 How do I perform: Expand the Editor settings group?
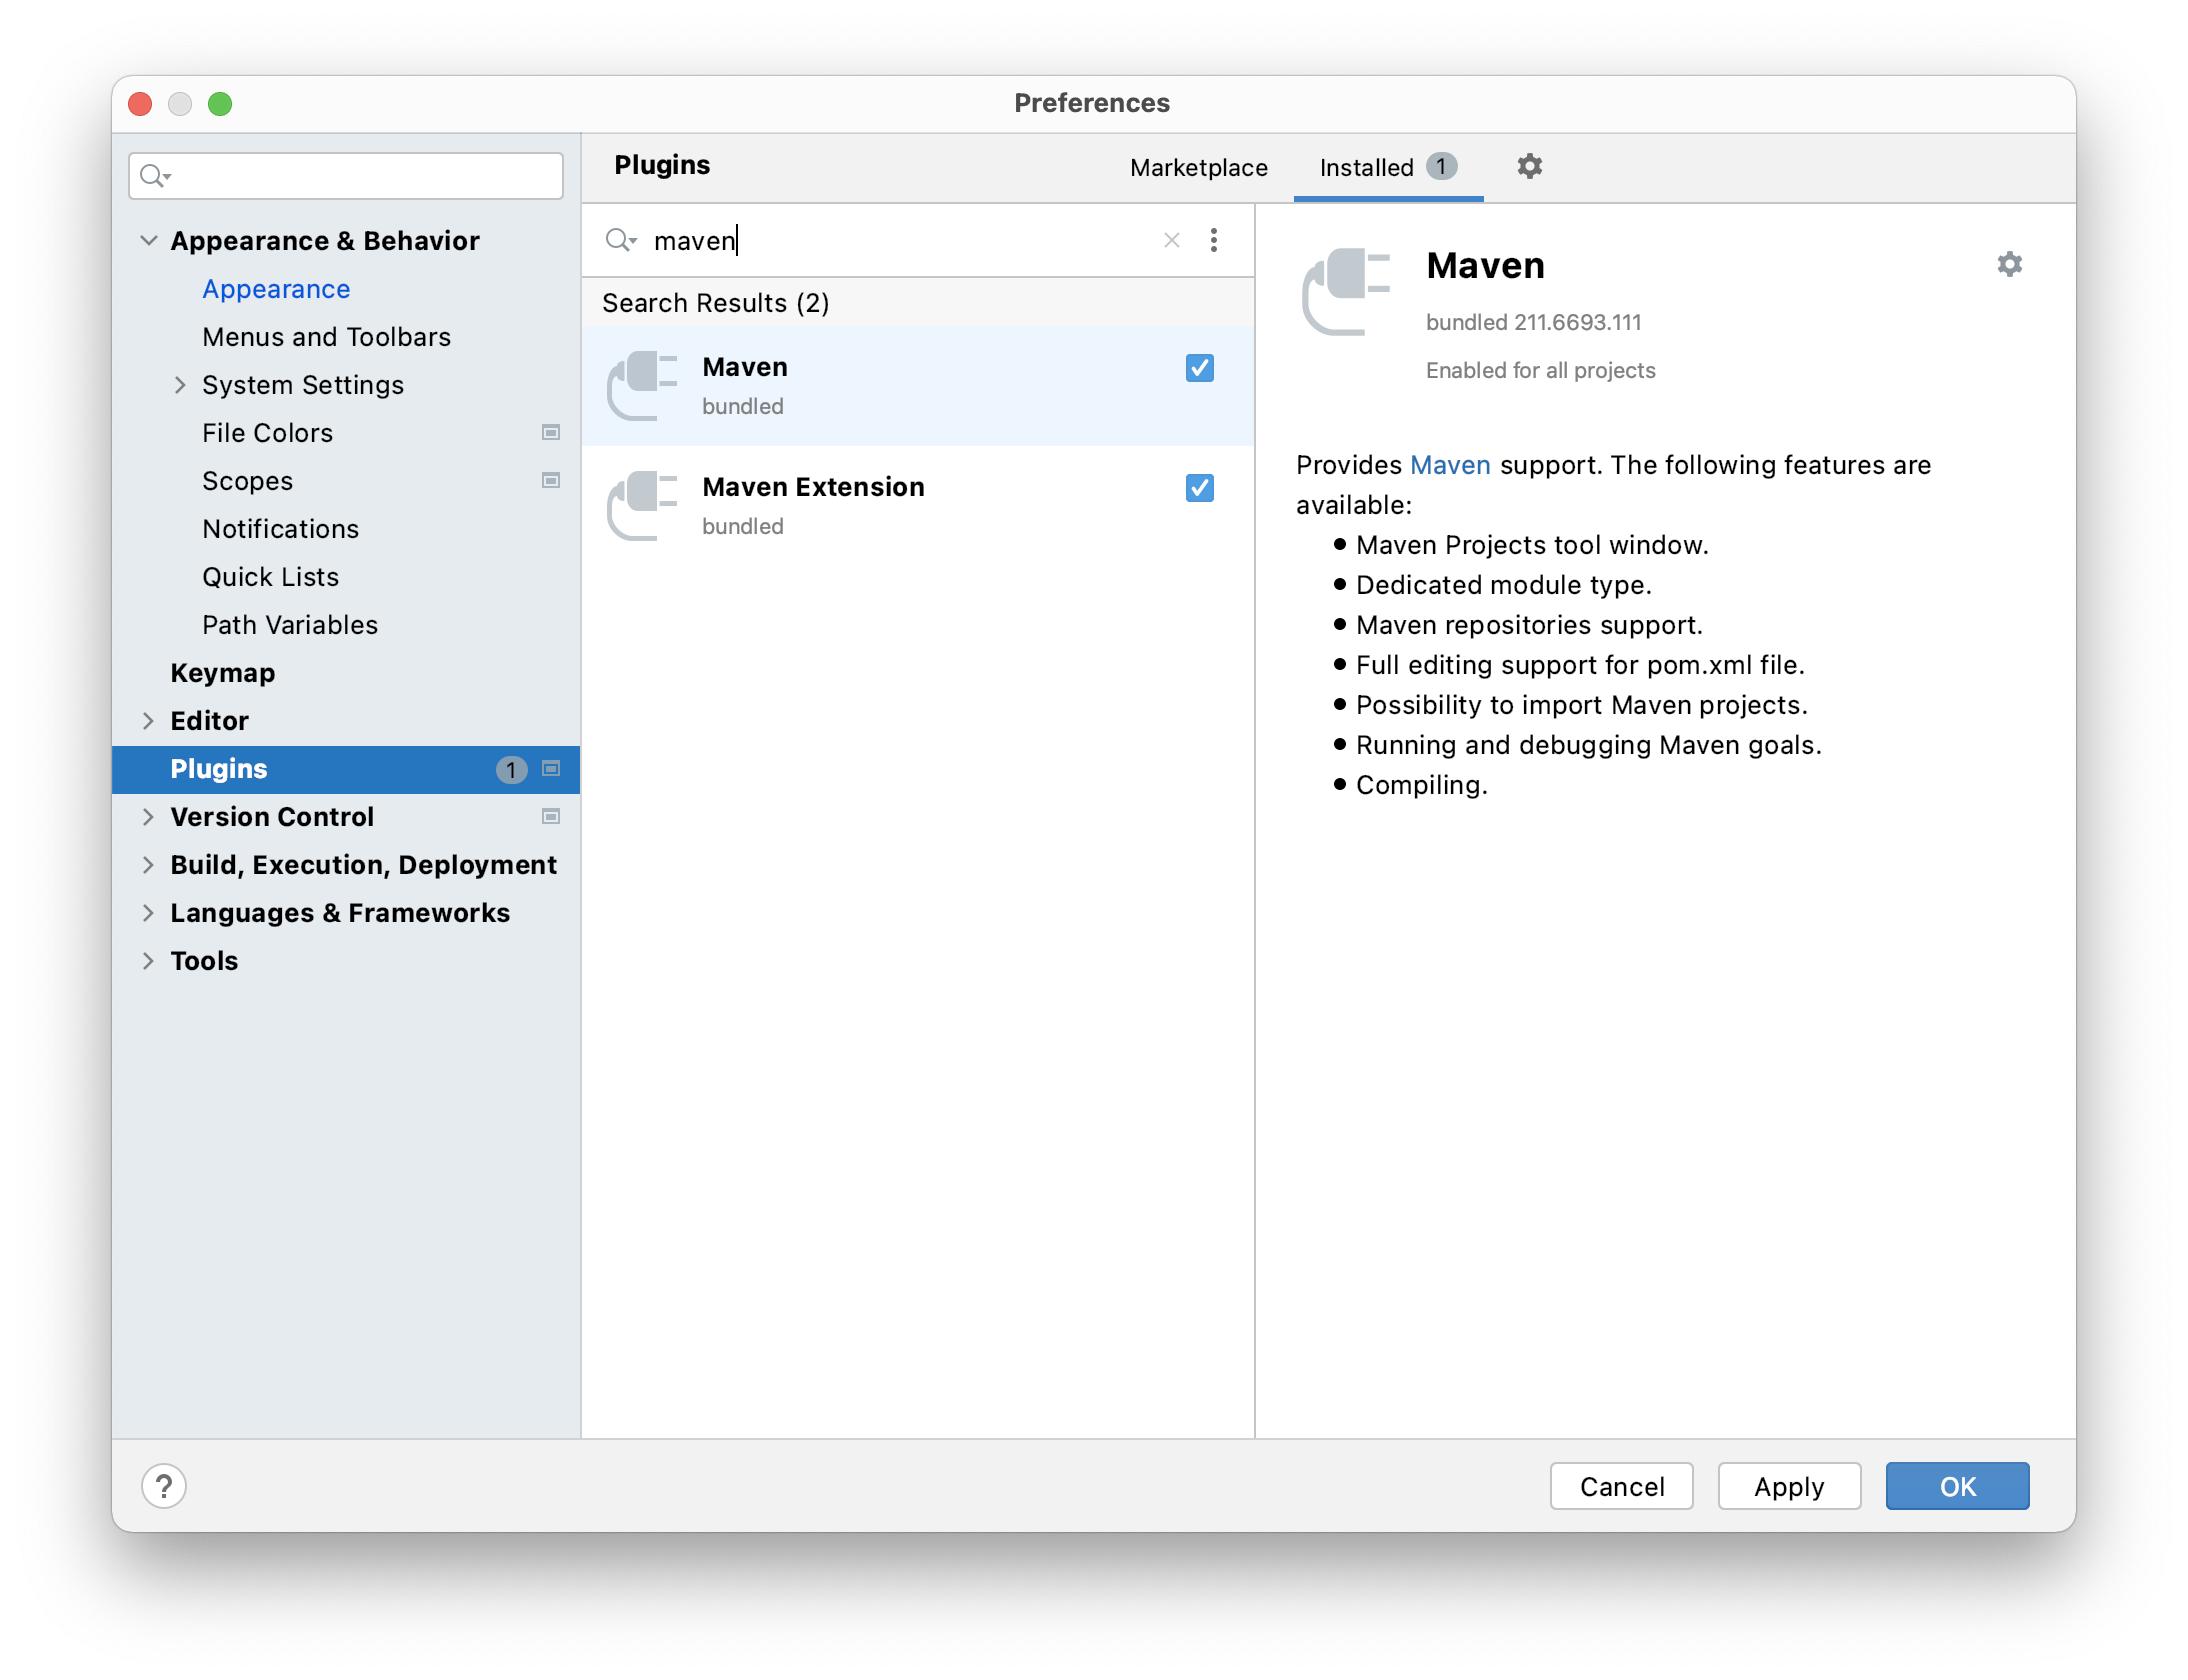[x=148, y=721]
